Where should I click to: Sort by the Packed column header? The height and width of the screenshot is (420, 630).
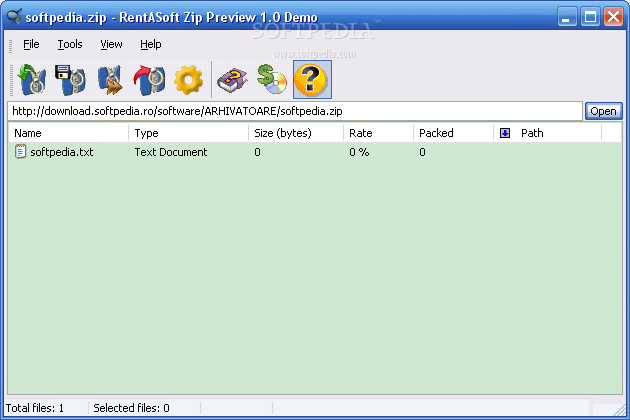click(x=453, y=133)
